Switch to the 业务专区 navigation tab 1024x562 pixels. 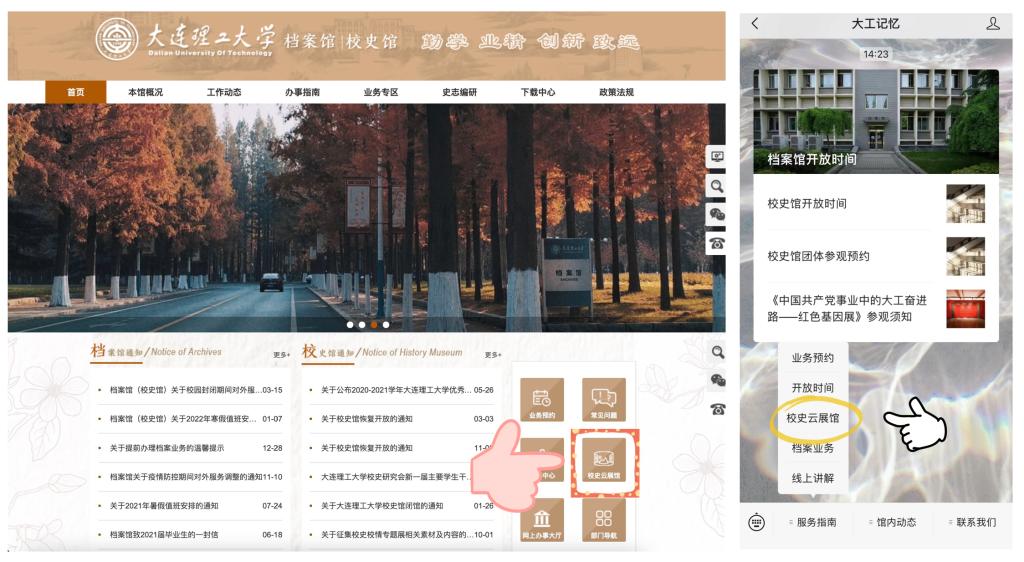click(381, 92)
